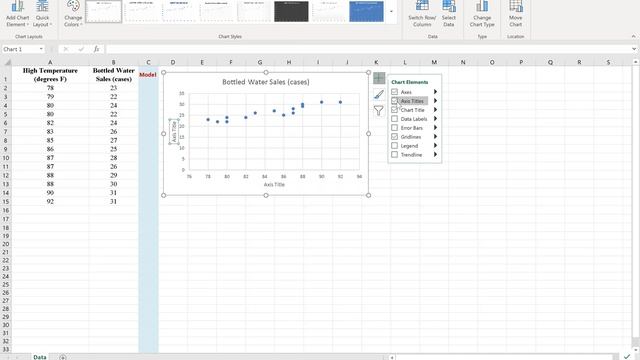Screen dimensions: 640x360
Task: Expand the Chart Styles gallery More arrow
Action: 391,11
